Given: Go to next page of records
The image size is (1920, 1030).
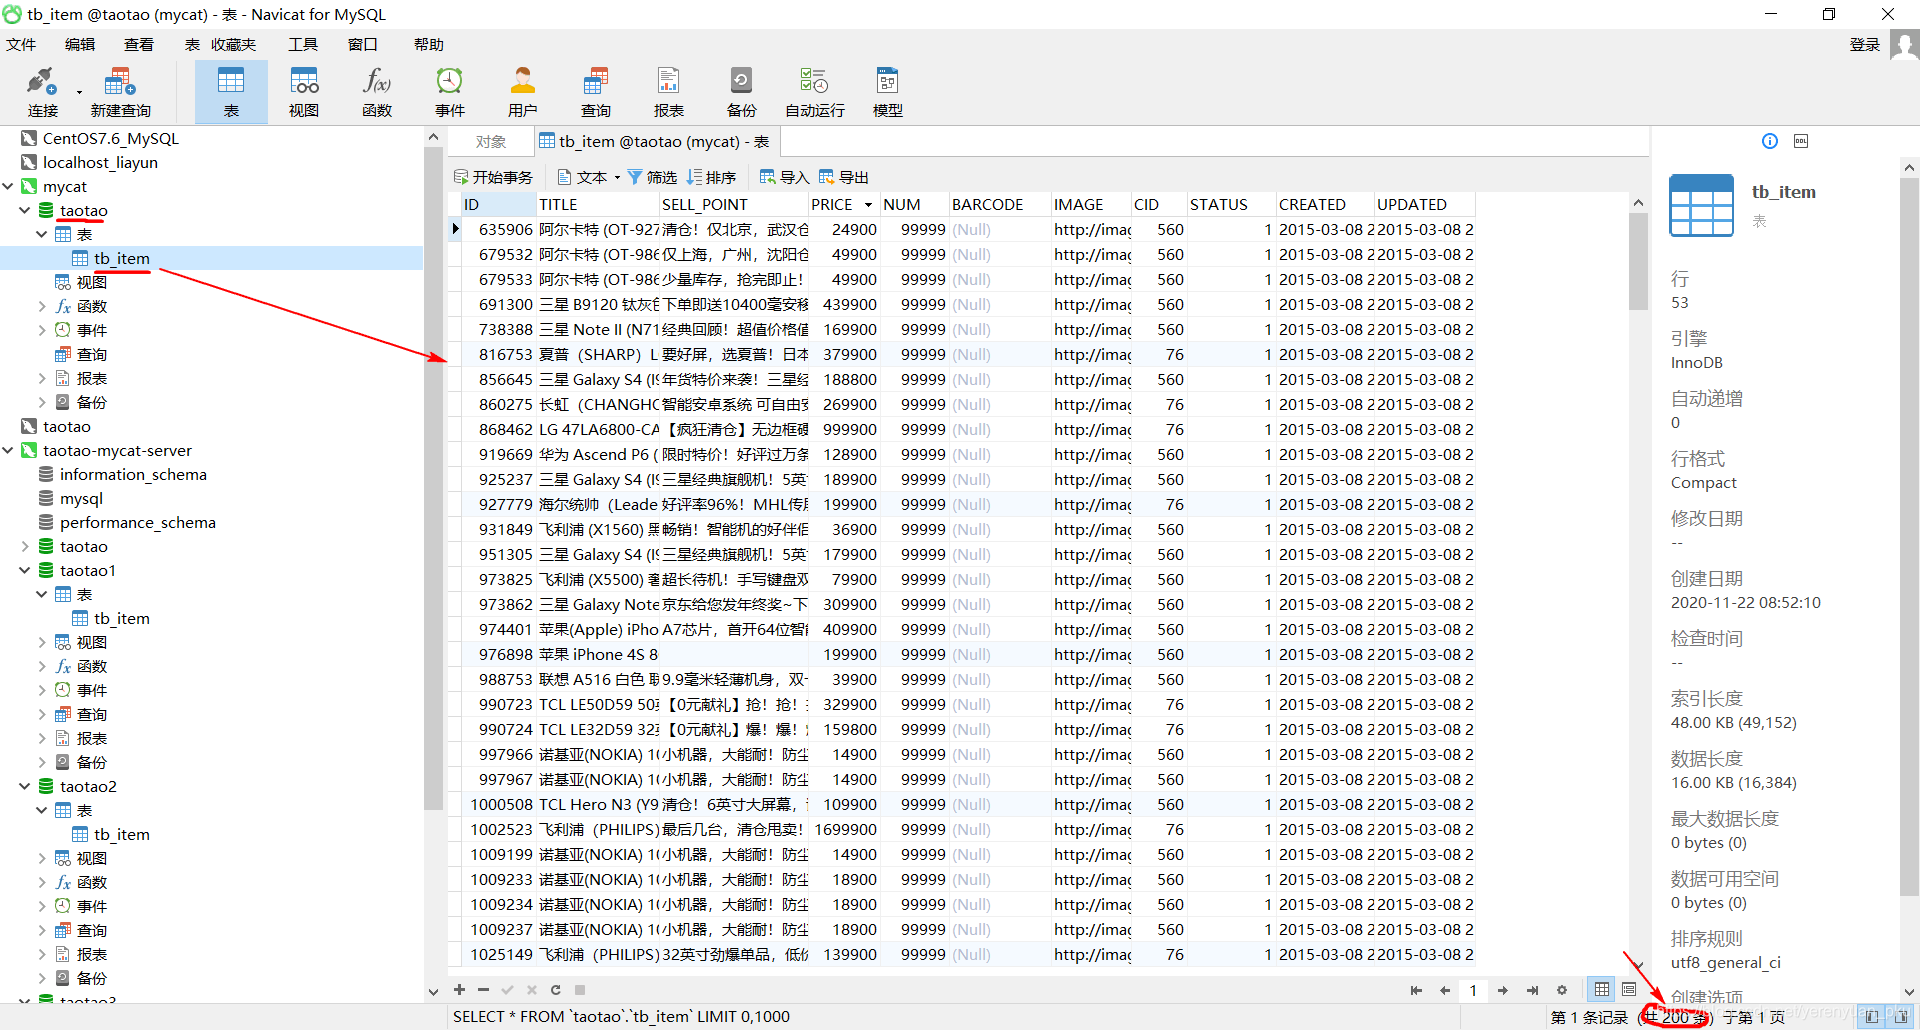Looking at the screenshot, I should (x=1502, y=990).
